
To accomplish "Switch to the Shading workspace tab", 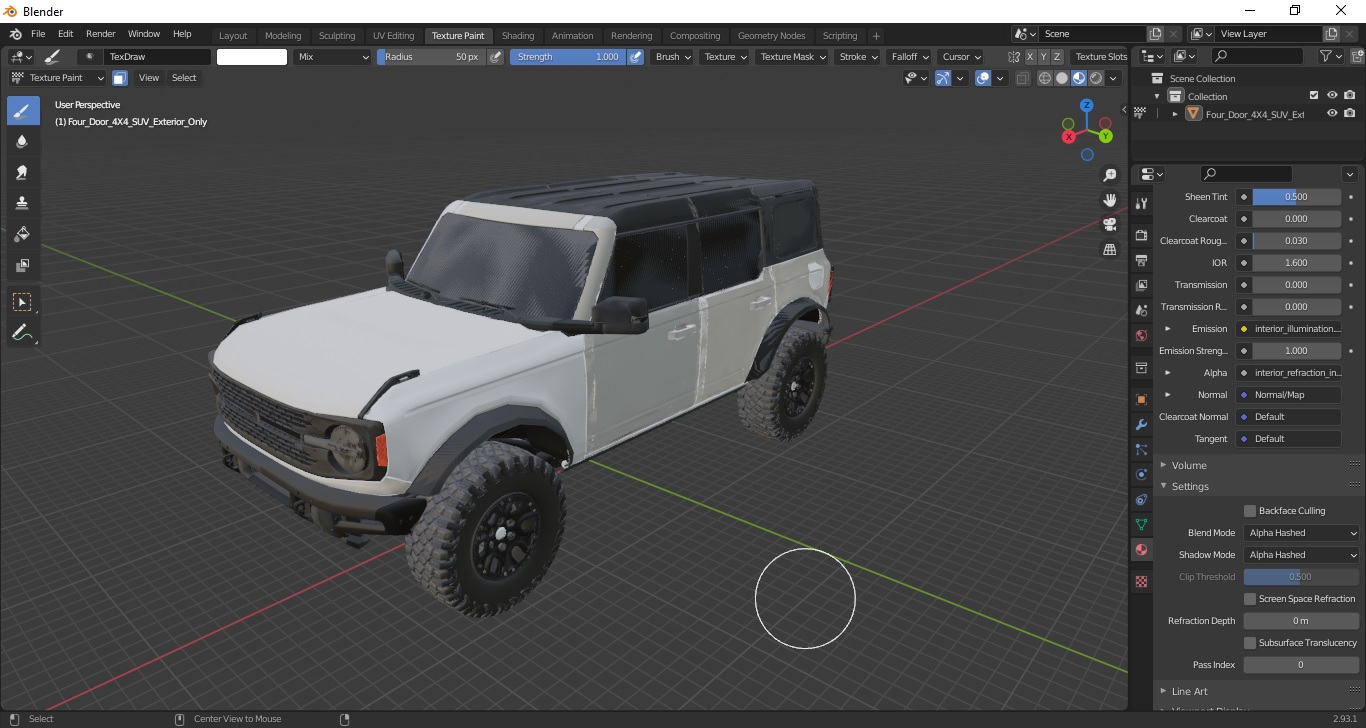I will click(518, 36).
